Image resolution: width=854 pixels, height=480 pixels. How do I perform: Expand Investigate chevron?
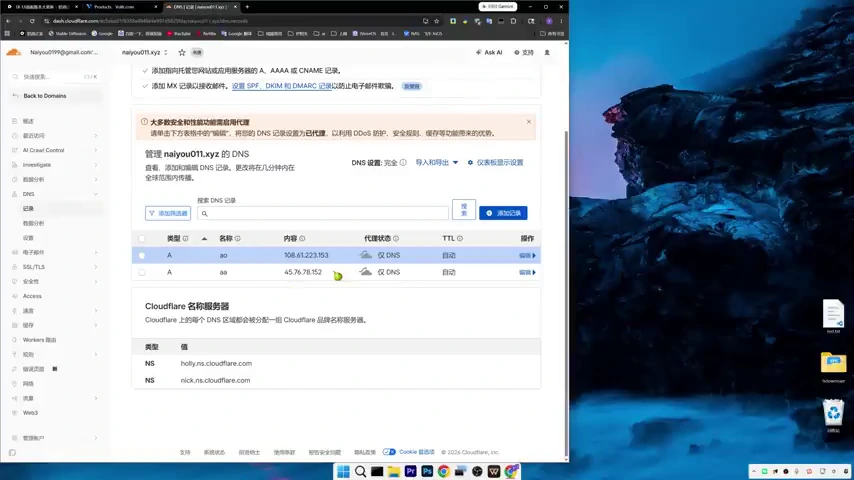tap(96, 165)
